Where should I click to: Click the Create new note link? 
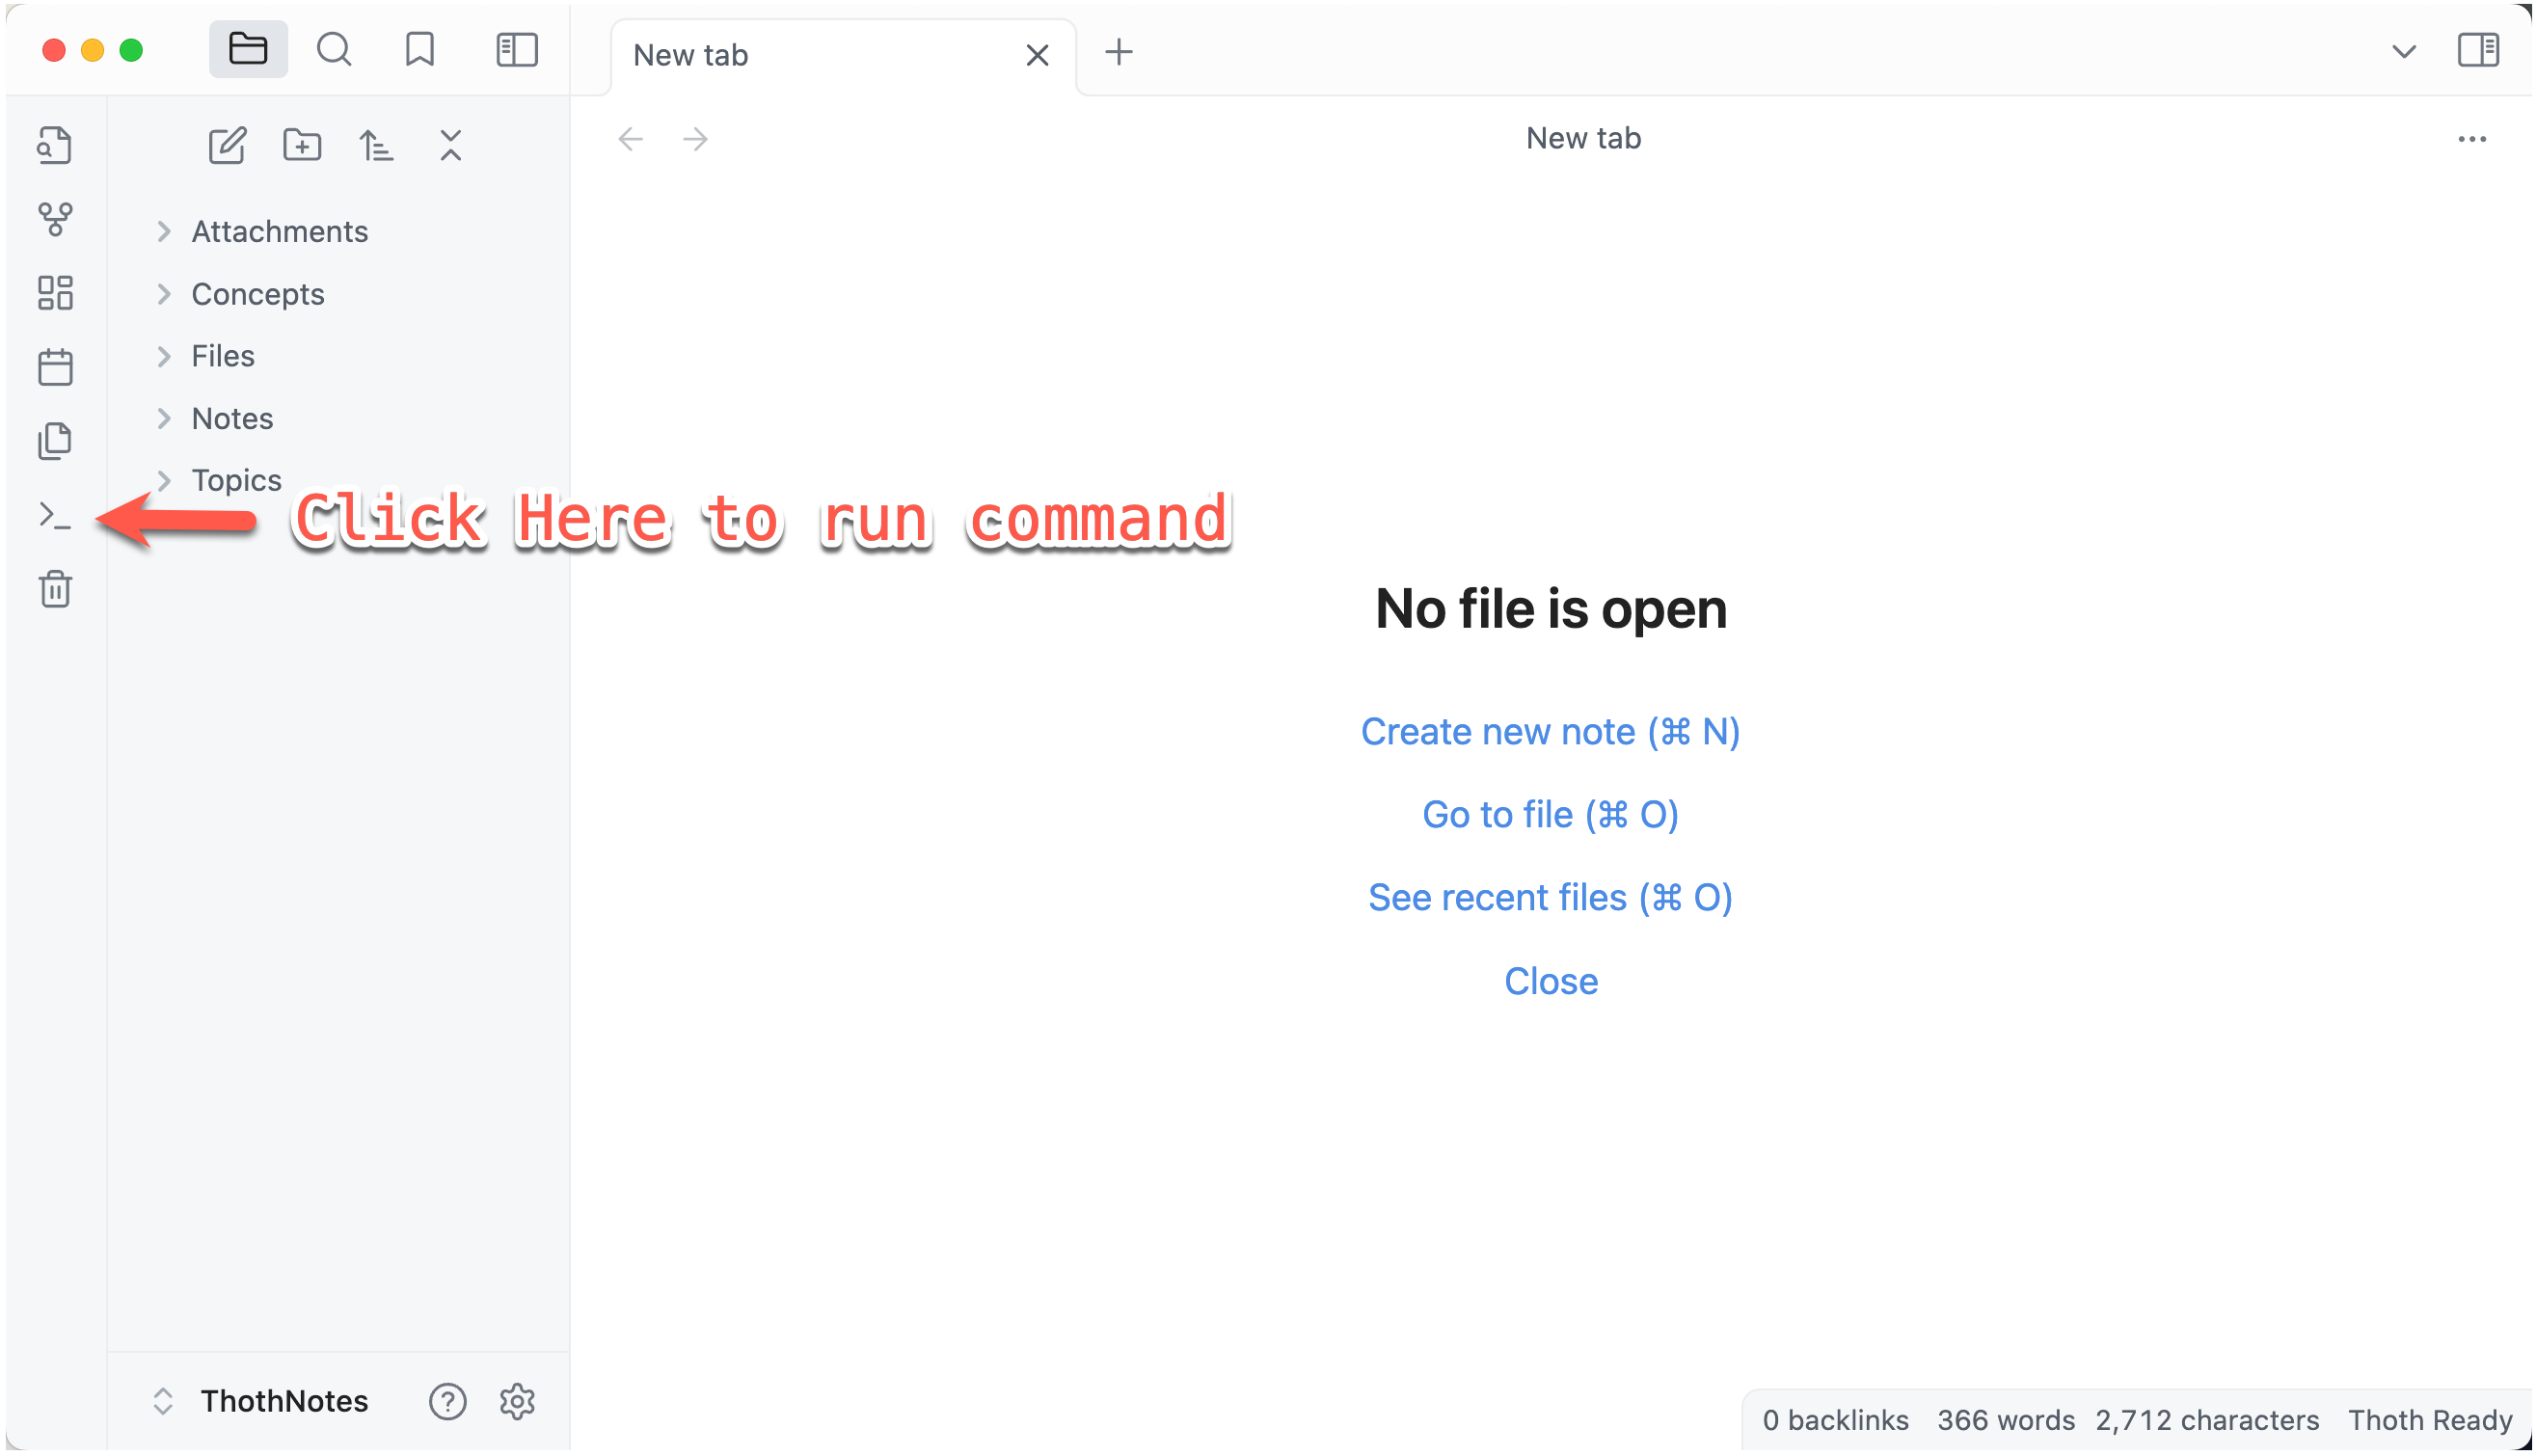[1550, 732]
